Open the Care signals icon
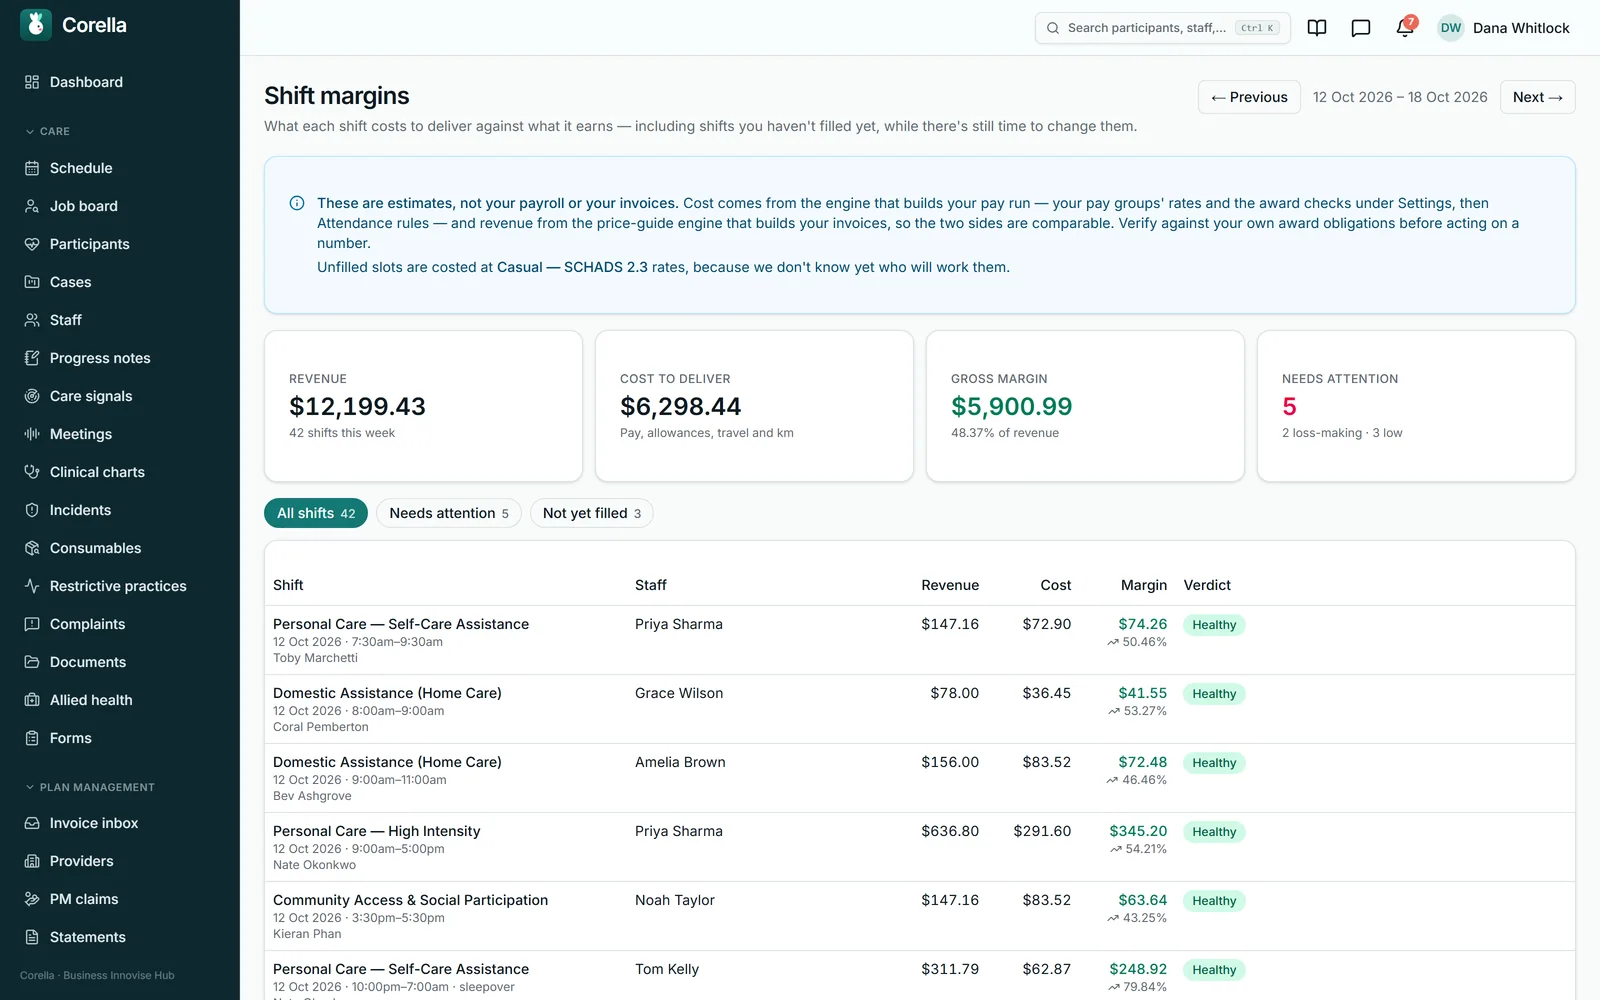Image resolution: width=1600 pixels, height=1000 pixels. [x=32, y=396]
